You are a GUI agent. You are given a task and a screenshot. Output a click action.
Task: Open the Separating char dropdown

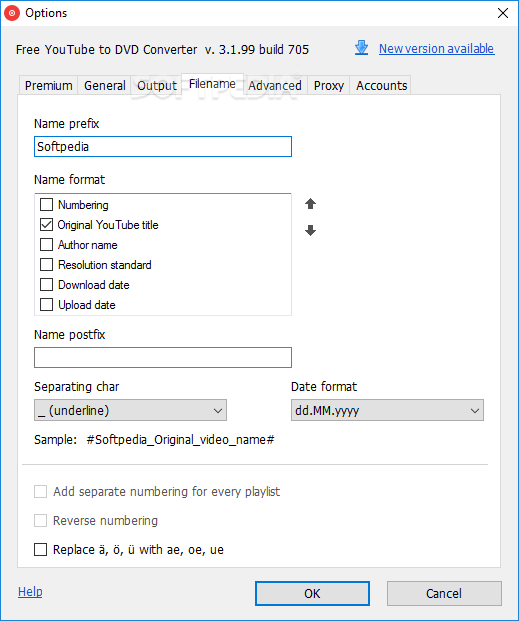click(x=130, y=410)
